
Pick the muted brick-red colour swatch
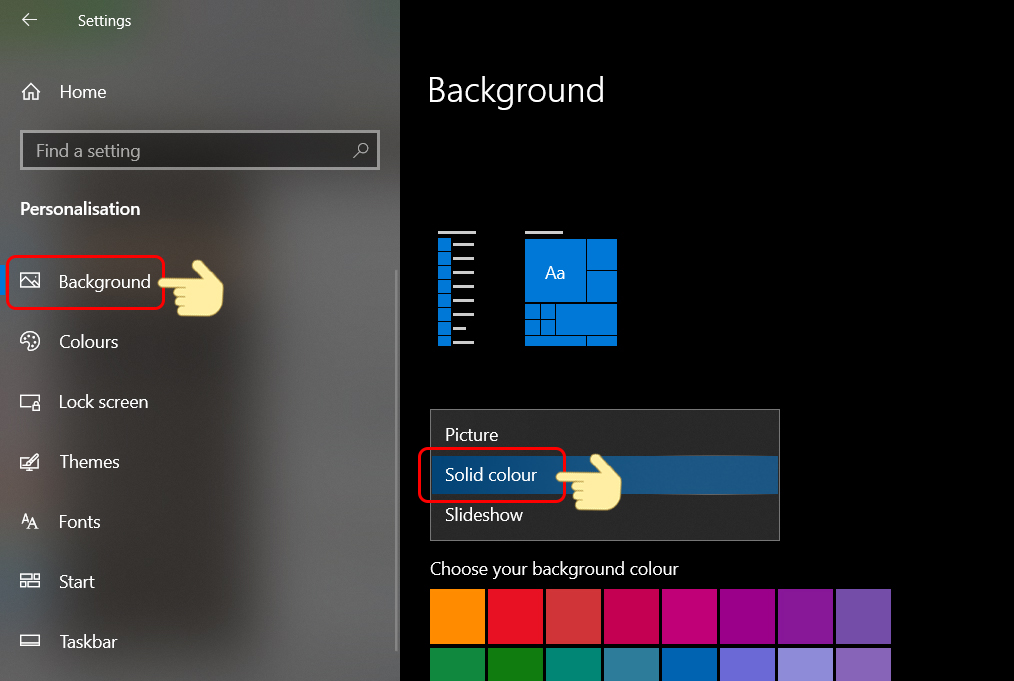tap(573, 616)
